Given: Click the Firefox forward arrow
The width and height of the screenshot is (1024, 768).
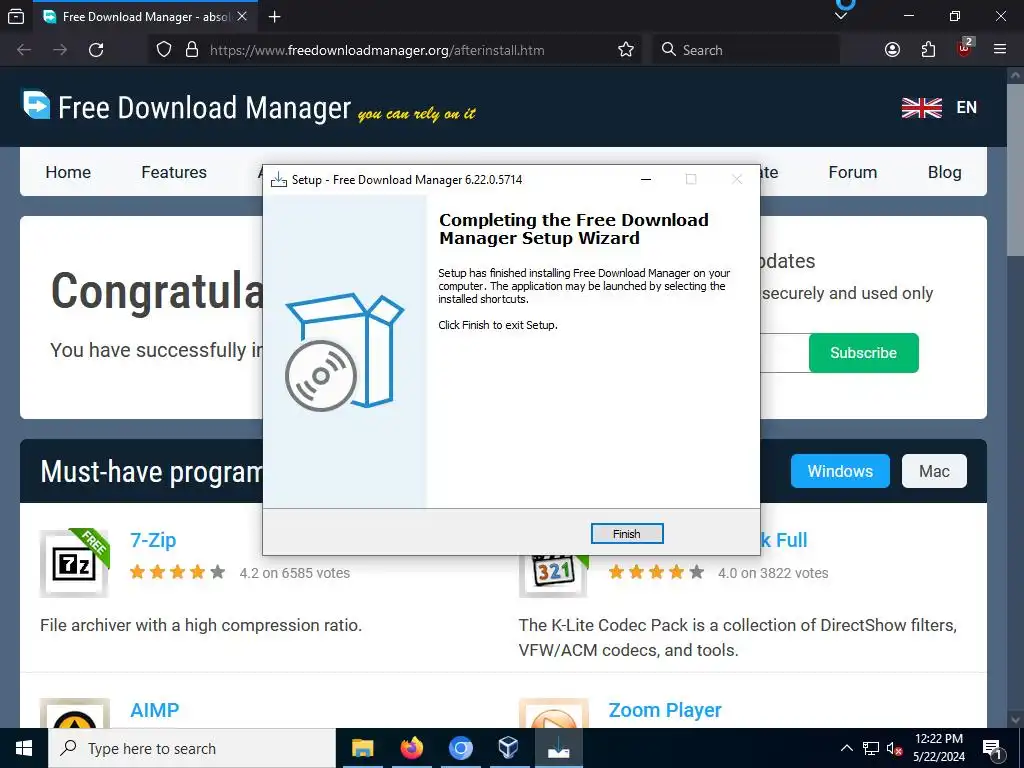Looking at the screenshot, I should (x=60, y=50).
